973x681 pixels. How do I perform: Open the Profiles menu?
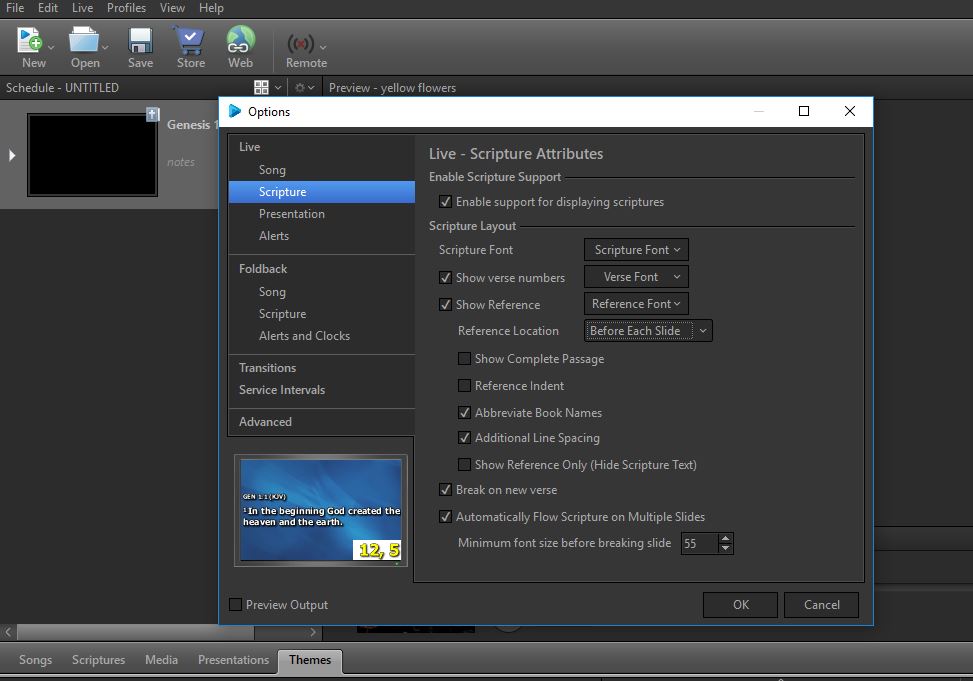[x=126, y=8]
